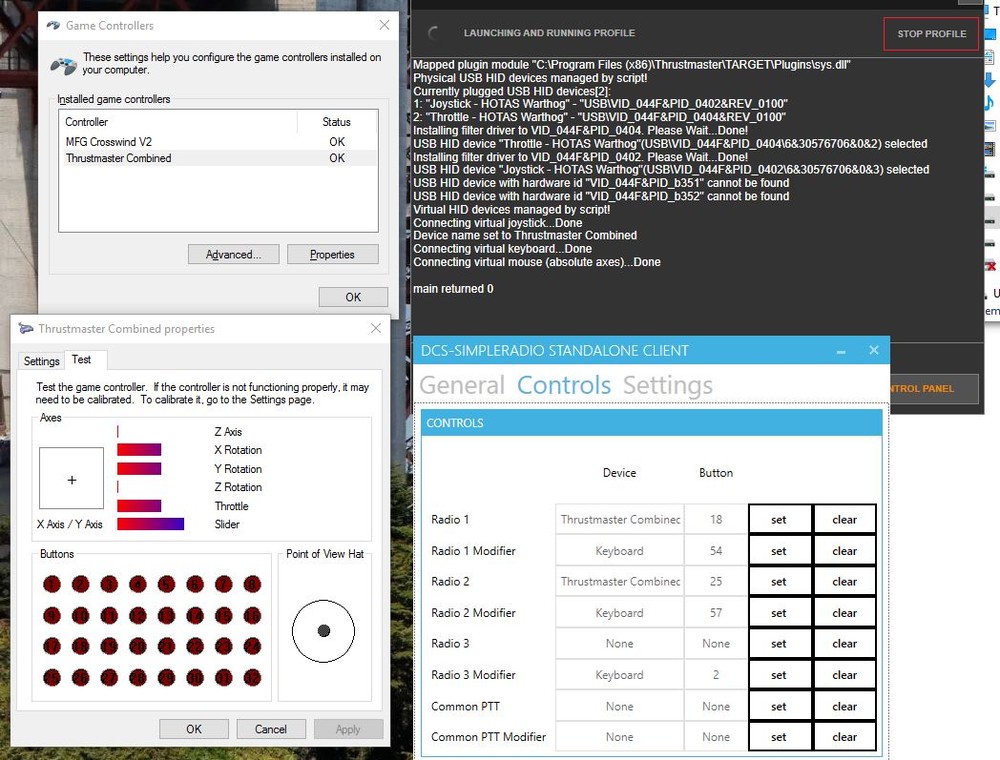Click the Thrustmaster Combined properties title bar icon

point(26,328)
